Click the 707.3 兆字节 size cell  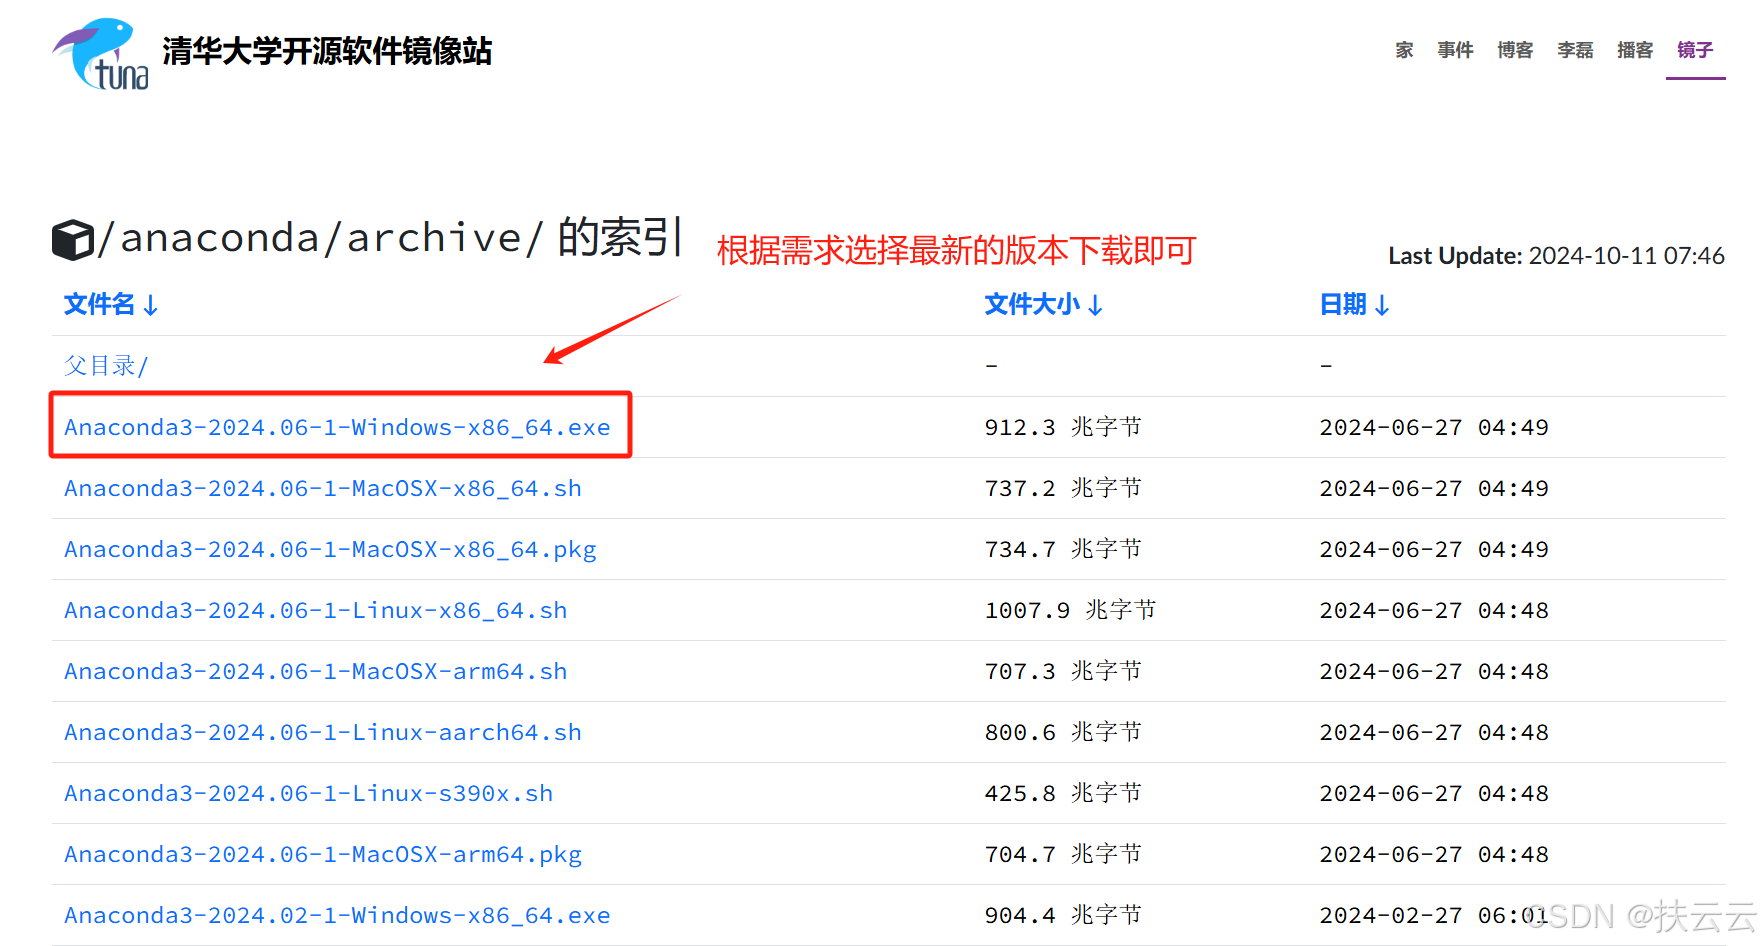click(x=1063, y=672)
